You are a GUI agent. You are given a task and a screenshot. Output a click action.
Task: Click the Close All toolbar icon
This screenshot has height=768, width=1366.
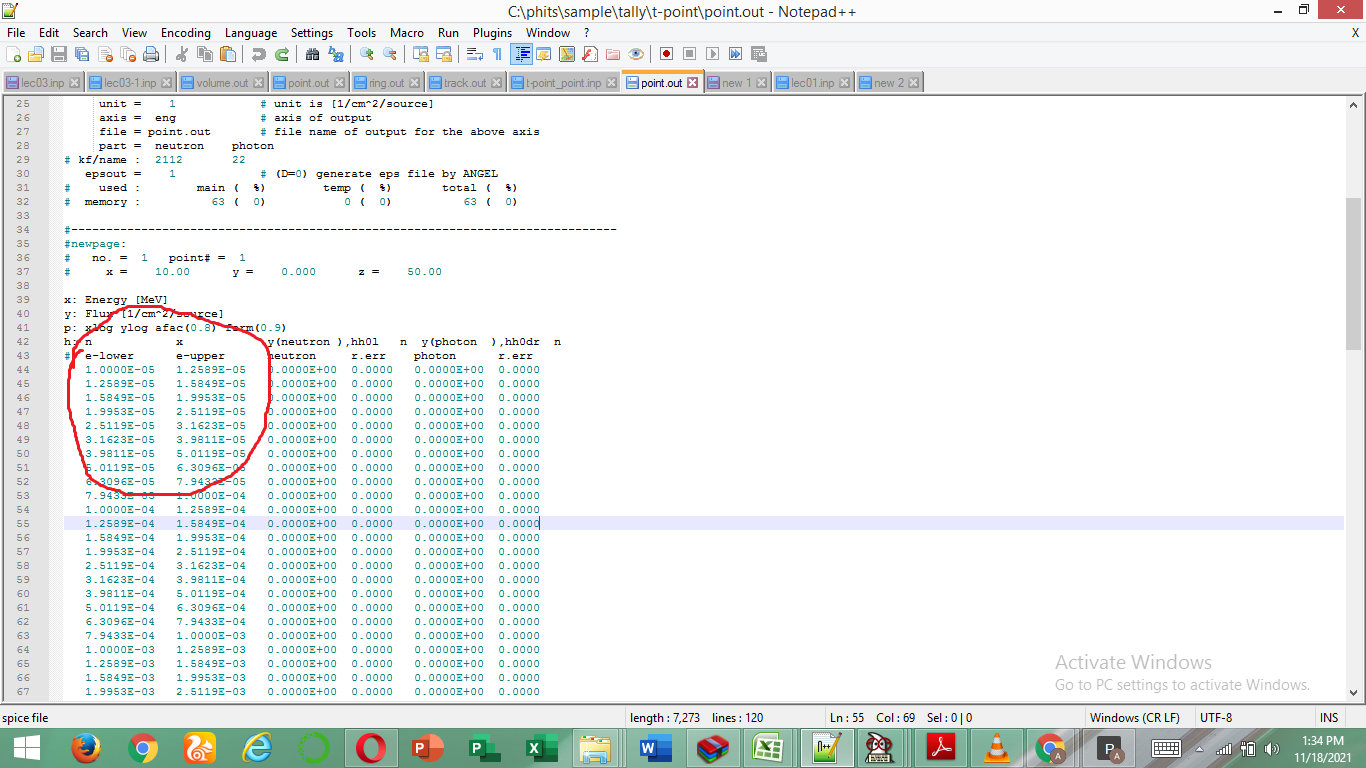pos(128,54)
